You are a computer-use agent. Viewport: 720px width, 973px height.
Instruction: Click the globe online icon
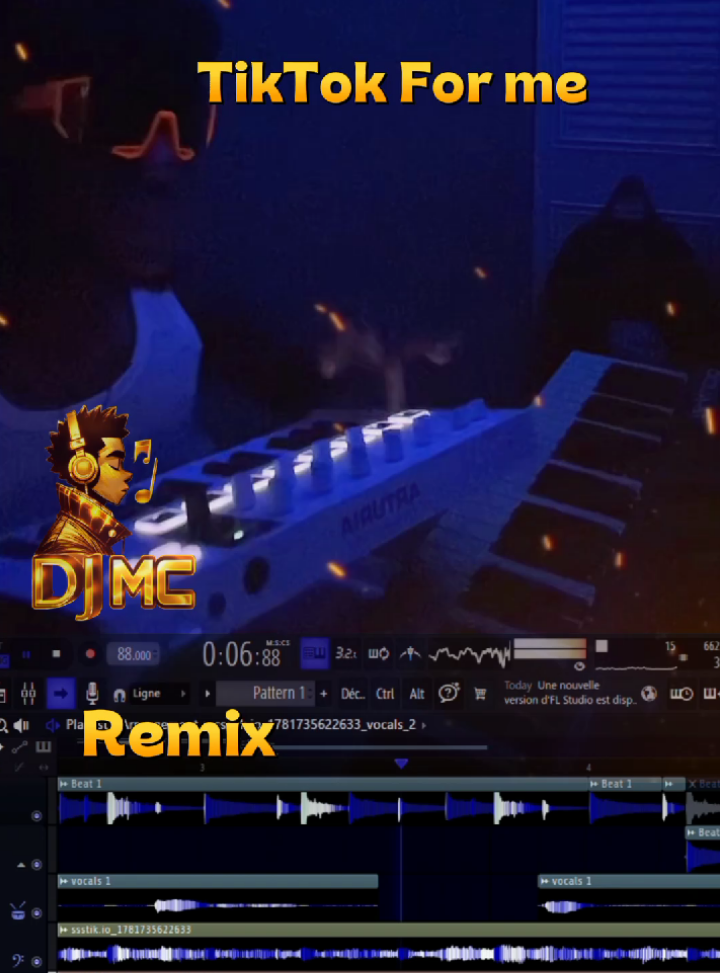(649, 693)
